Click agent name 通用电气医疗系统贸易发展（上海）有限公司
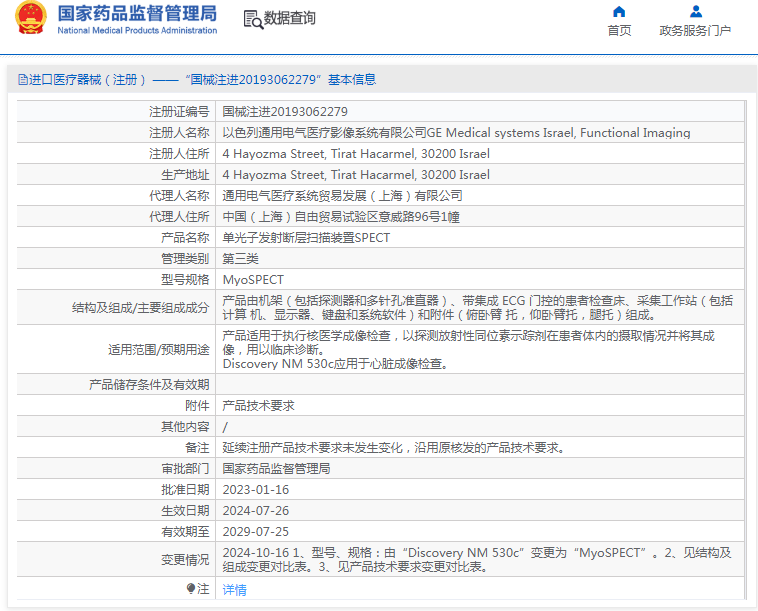The image size is (758, 611). (342, 196)
